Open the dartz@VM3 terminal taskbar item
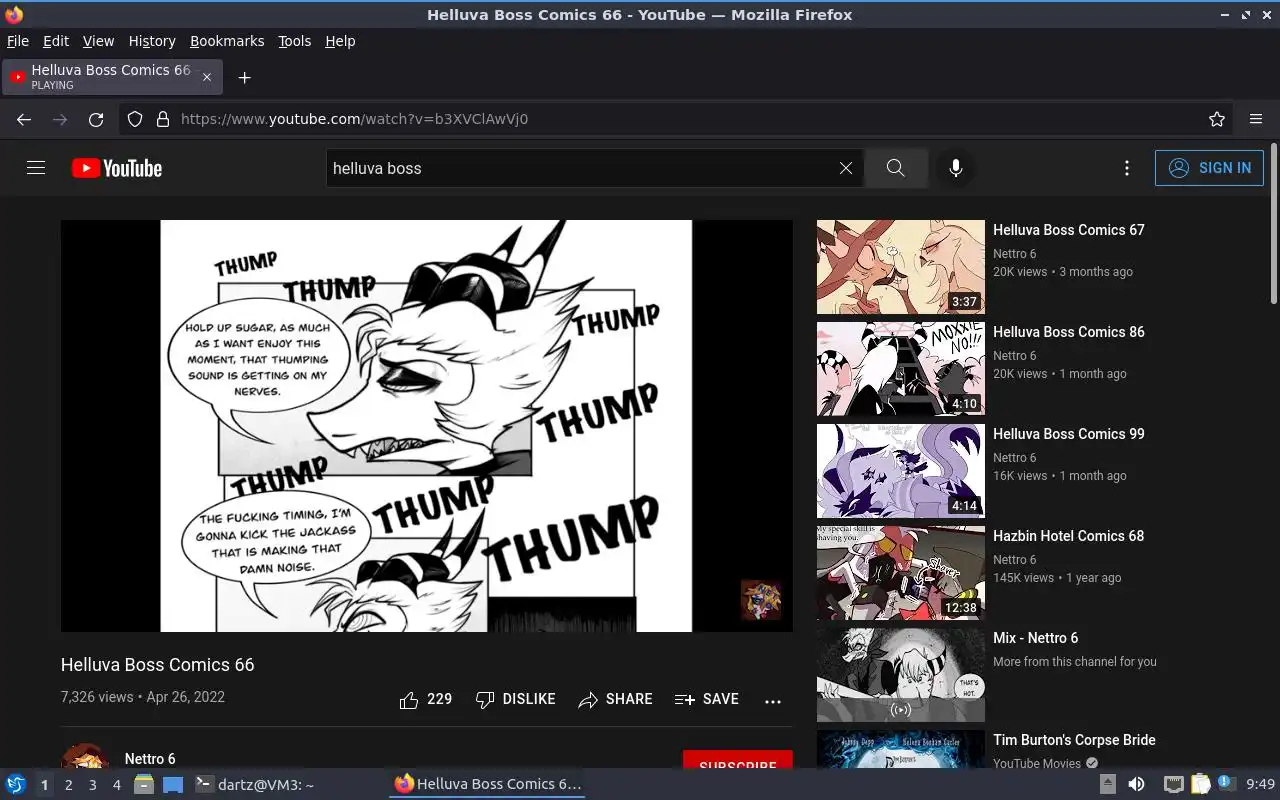 click(254, 785)
